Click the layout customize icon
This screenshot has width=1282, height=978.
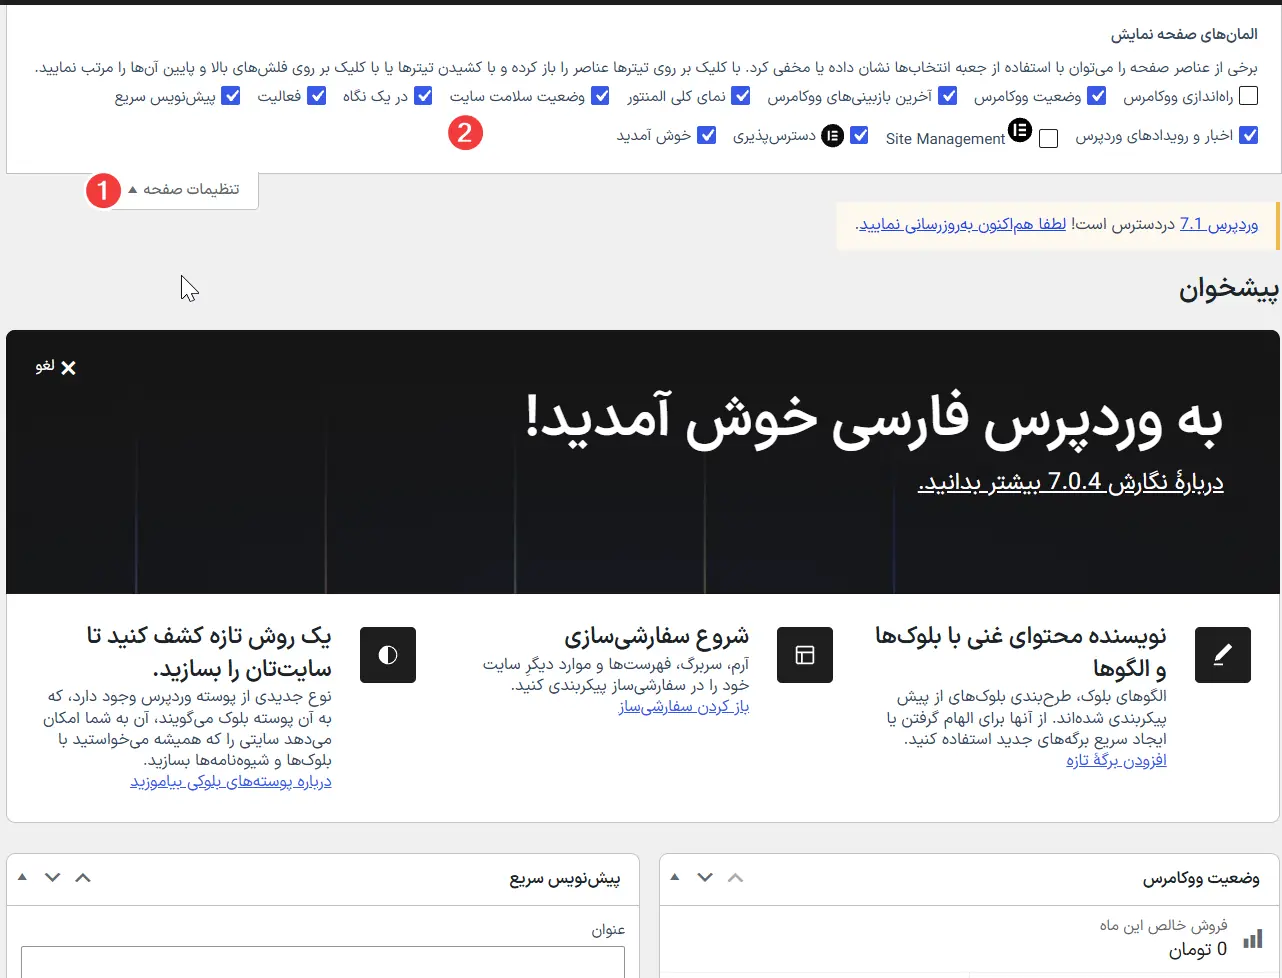(805, 655)
